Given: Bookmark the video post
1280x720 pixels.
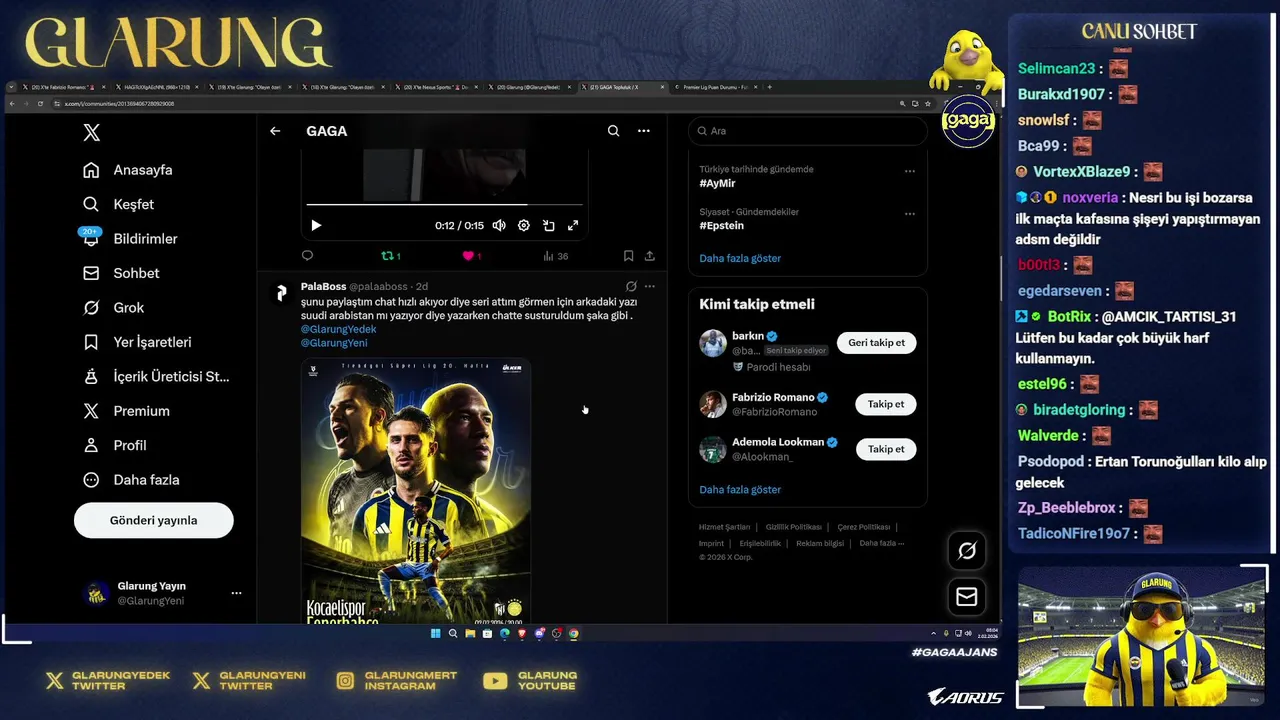Looking at the screenshot, I should [x=628, y=256].
